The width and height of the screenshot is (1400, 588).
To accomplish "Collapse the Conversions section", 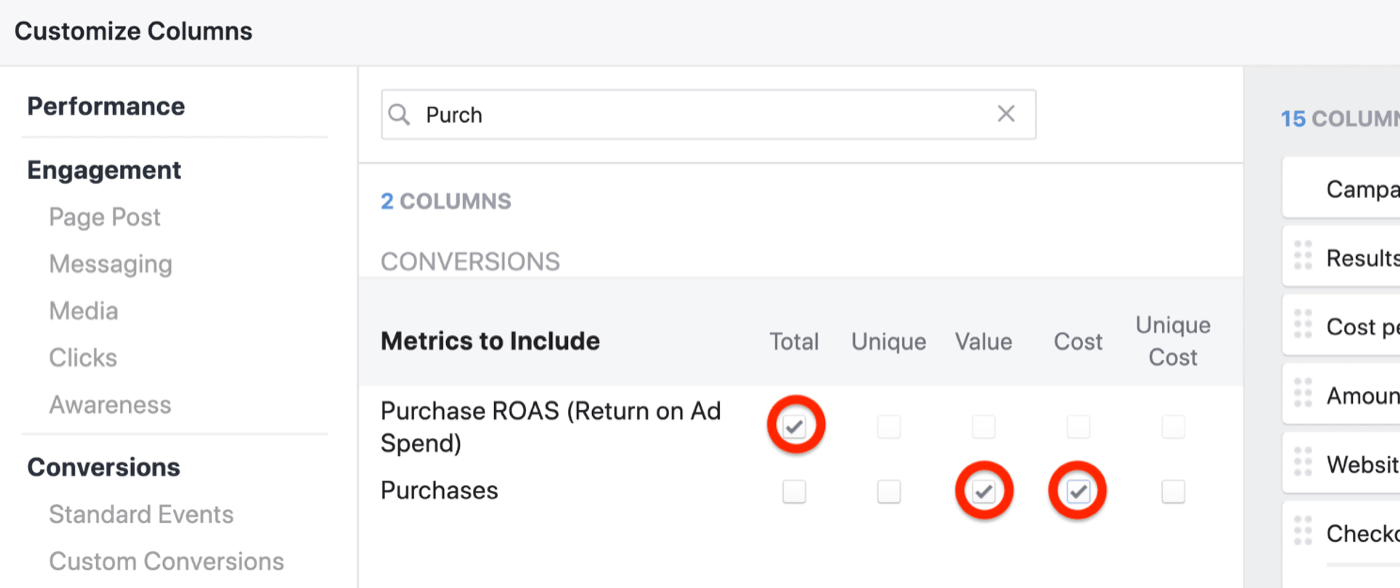I will [103, 467].
